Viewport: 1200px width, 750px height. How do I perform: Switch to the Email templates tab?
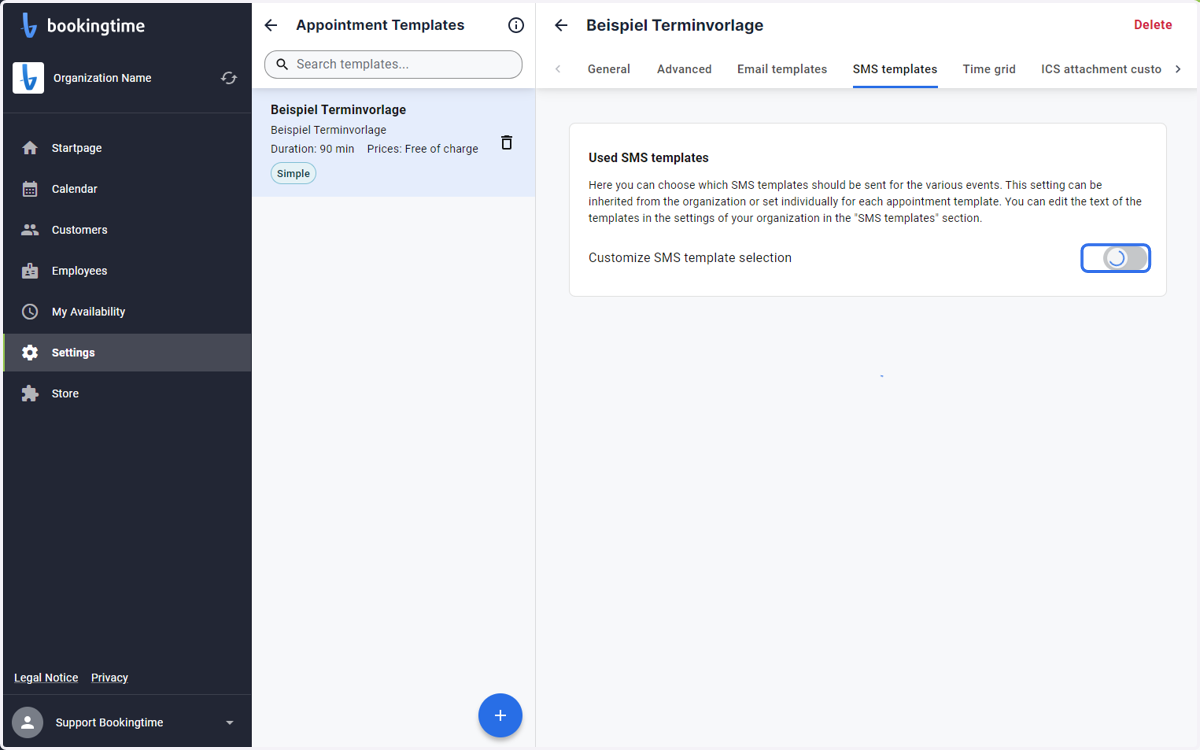pyautogui.click(x=782, y=69)
